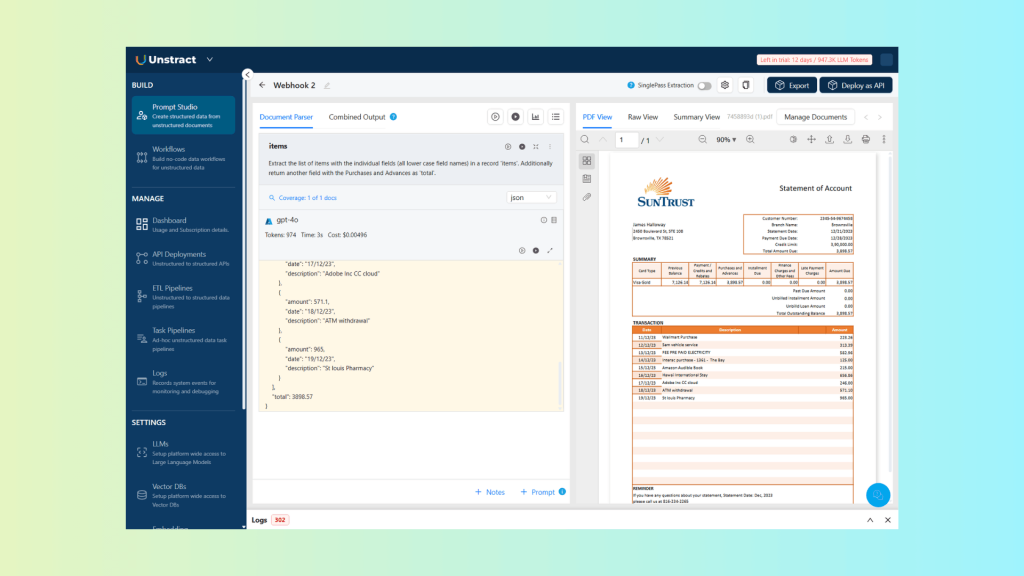The width and height of the screenshot is (1024, 576).
Task: Open the PDF attachments paperclip panel
Action: pos(587,197)
